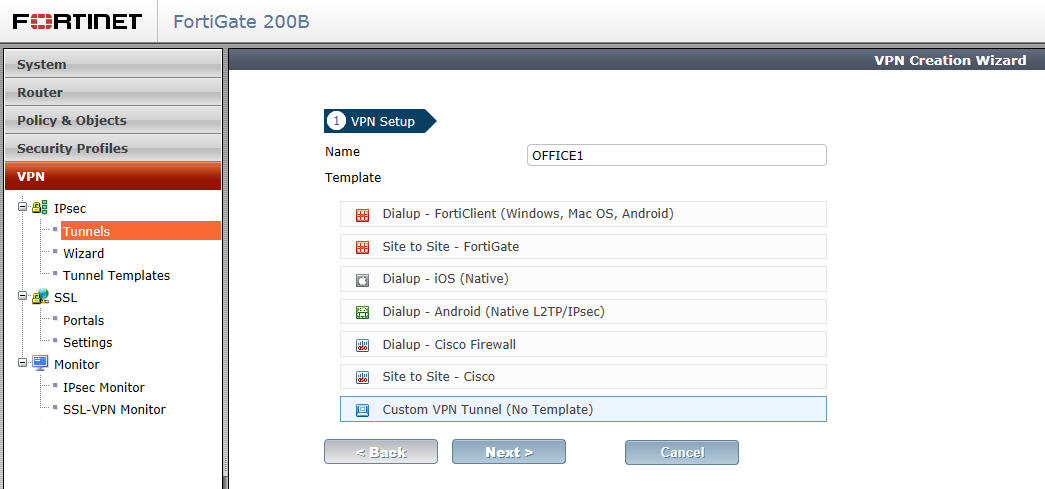This screenshot has width=1045, height=489.
Task: Collapse the SSL tree node
Action: tap(23, 296)
